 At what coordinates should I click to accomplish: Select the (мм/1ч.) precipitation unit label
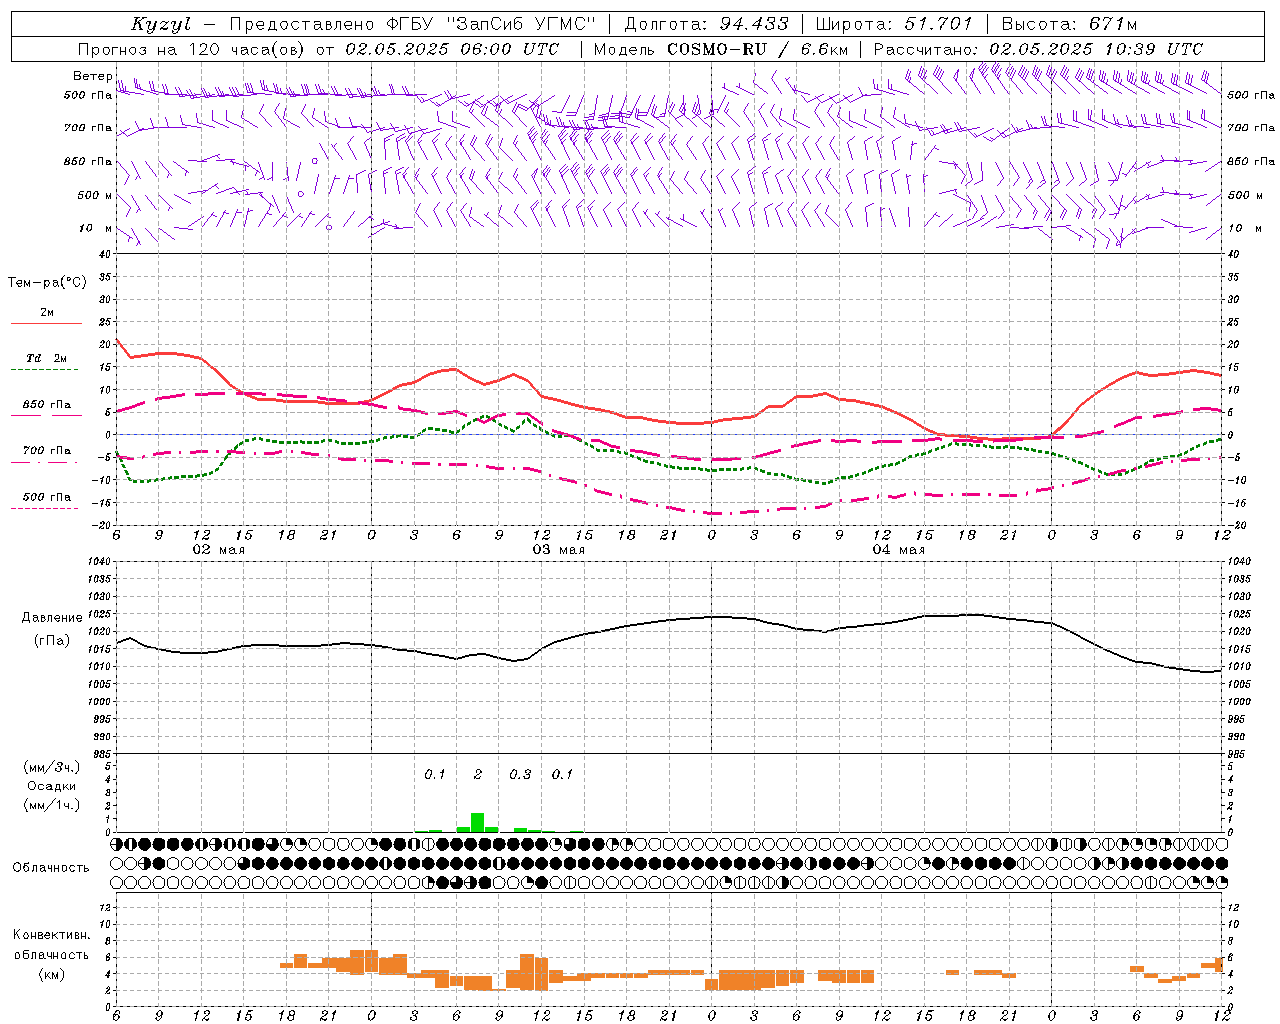coord(50,805)
